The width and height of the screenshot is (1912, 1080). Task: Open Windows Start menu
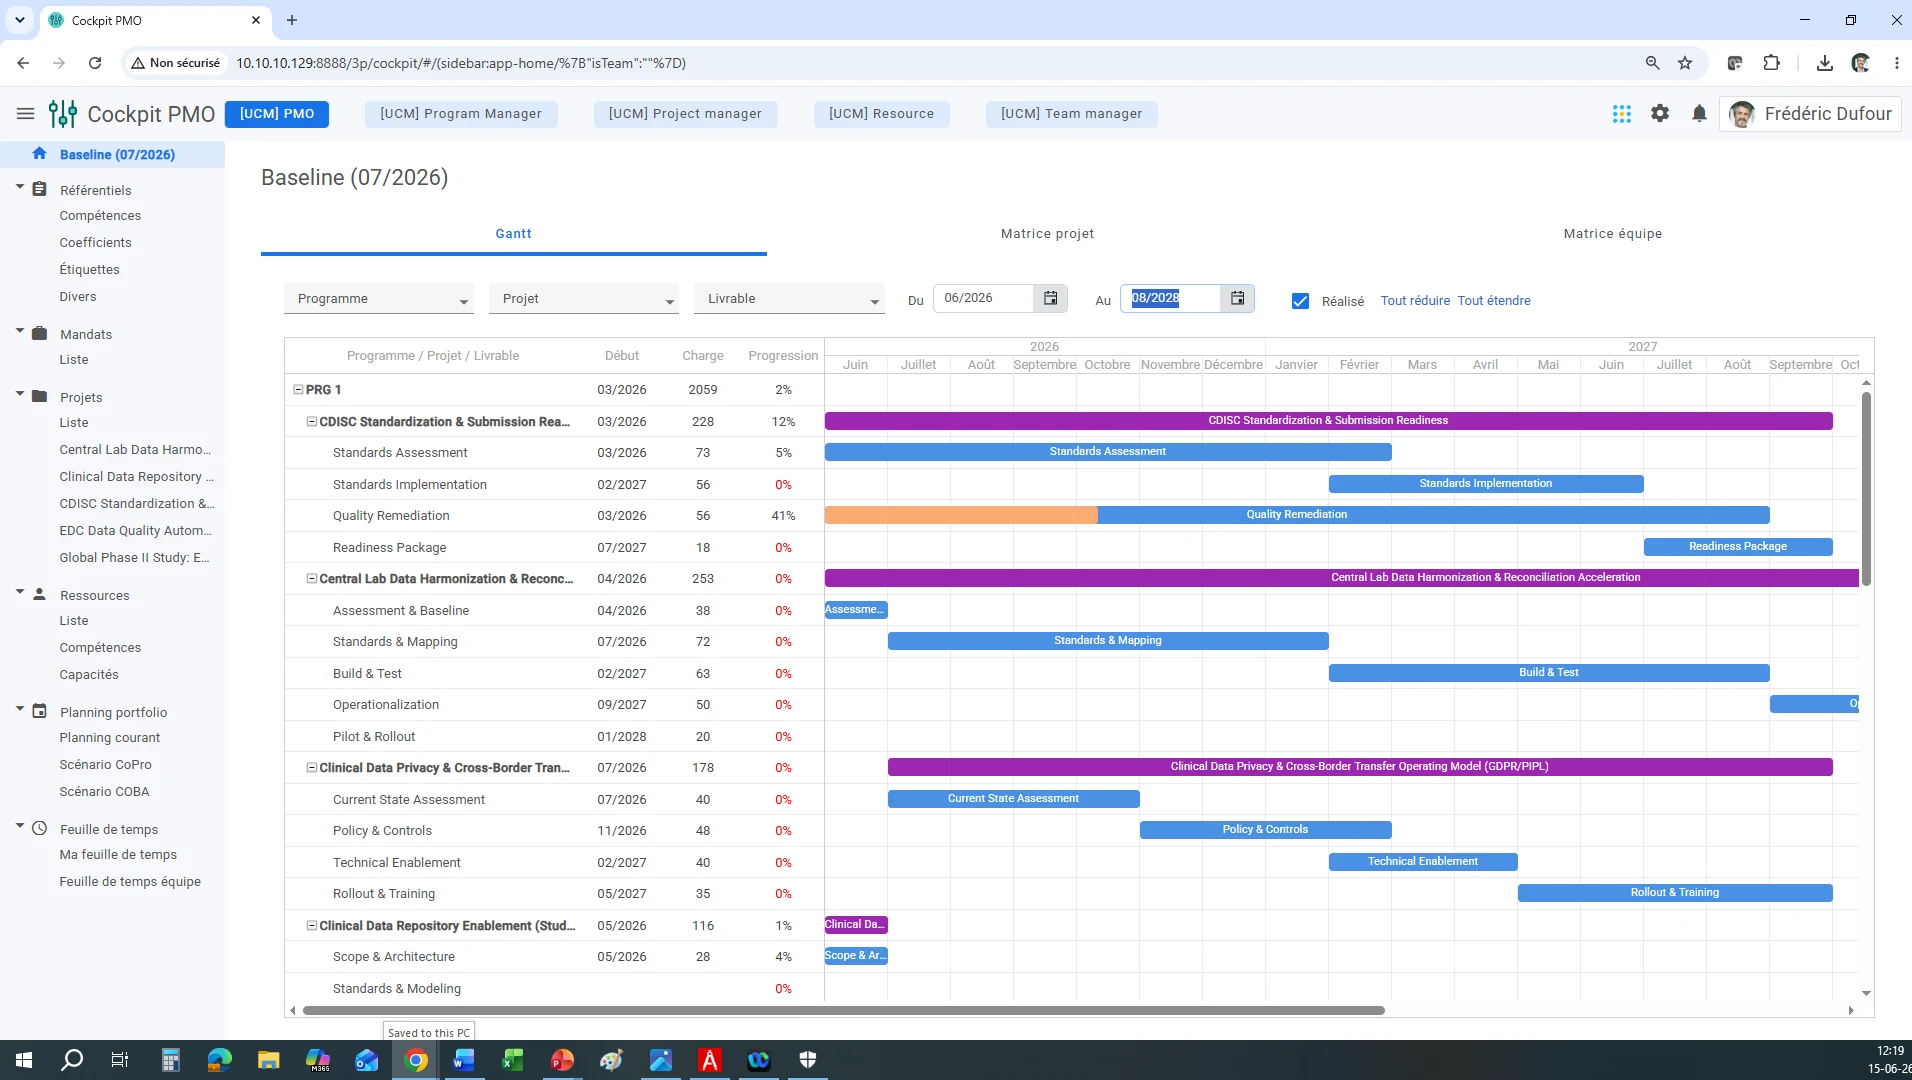point(24,1060)
